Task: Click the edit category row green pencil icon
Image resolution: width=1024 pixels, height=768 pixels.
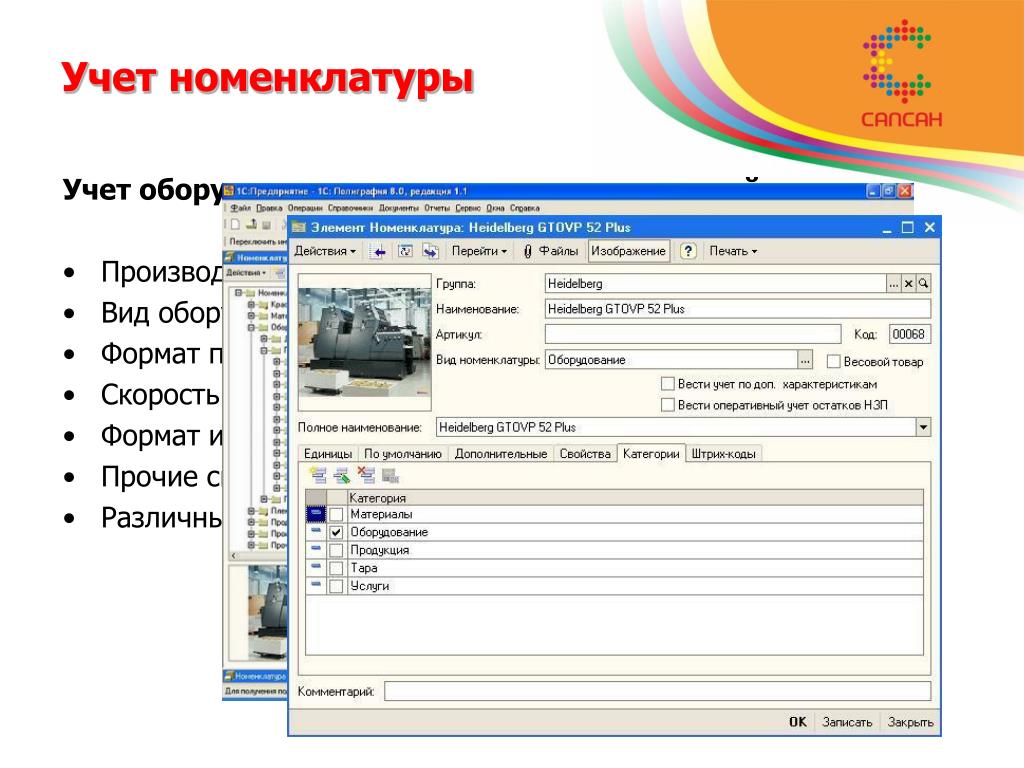Action: point(342,475)
